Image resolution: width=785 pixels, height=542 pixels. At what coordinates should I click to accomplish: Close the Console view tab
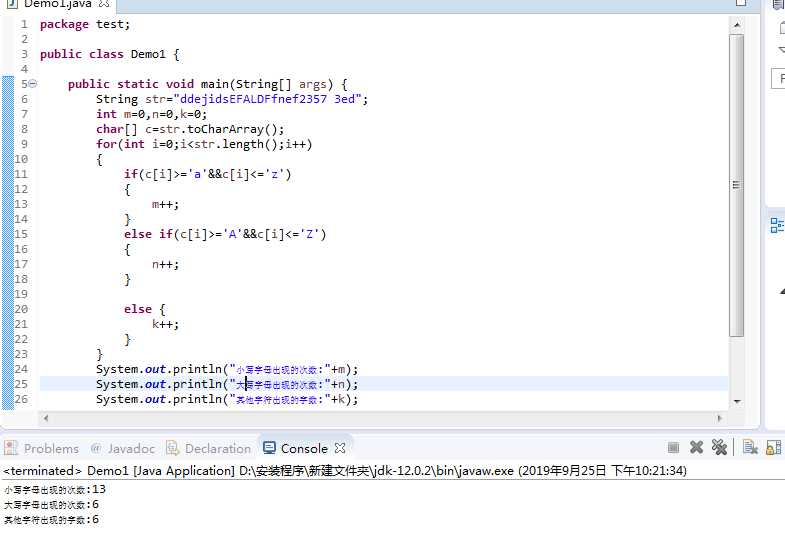coord(340,448)
